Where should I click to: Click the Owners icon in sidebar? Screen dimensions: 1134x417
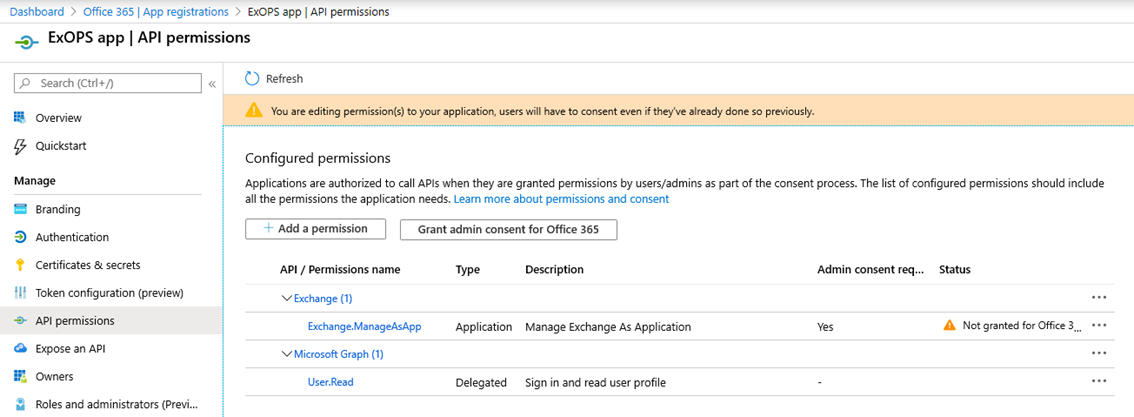(x=21, y=377)
